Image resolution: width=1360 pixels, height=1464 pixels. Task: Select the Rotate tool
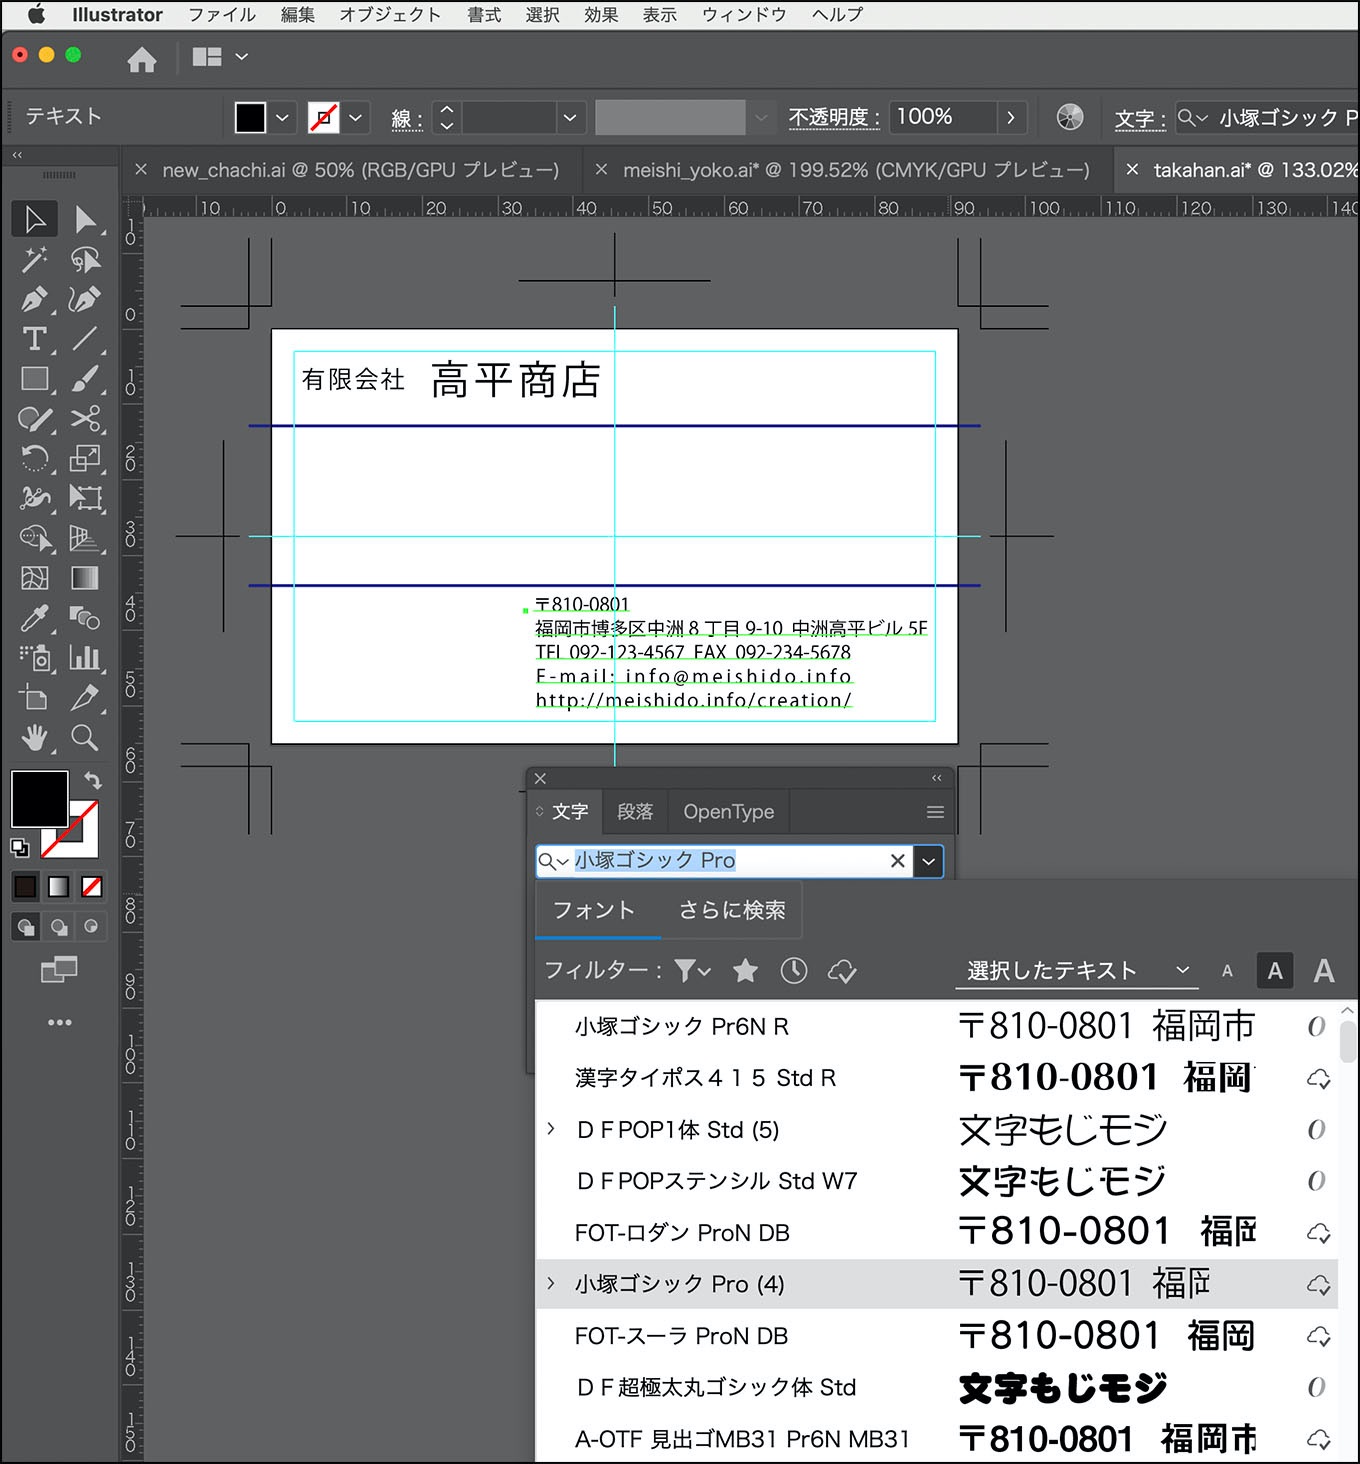(x=34, y=459)
